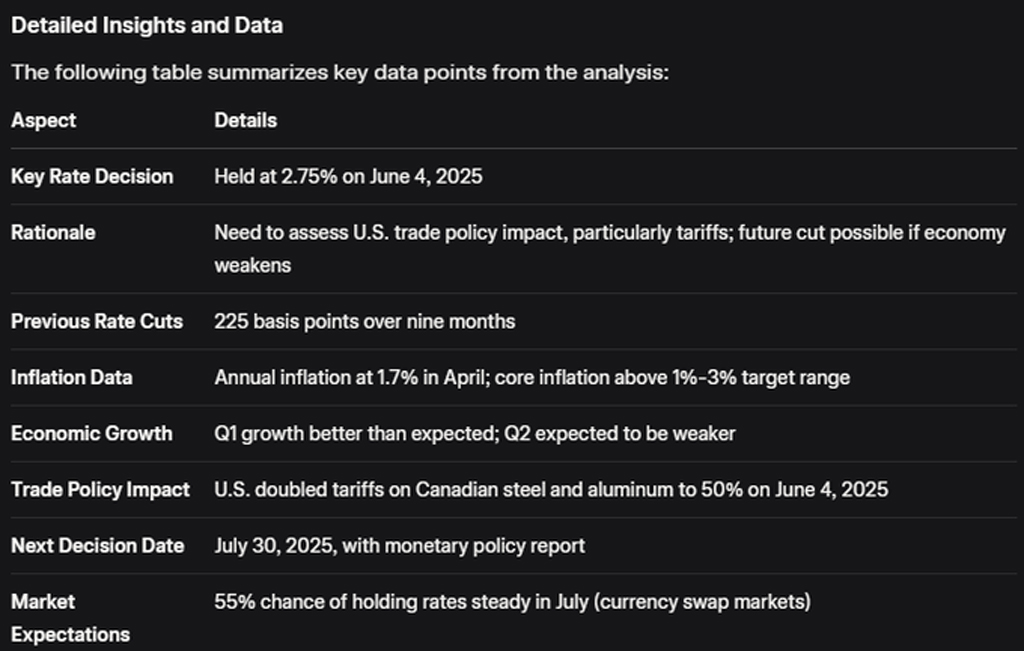
Task: Click the "Economic Growth" row label
Action: click(91, 433)
